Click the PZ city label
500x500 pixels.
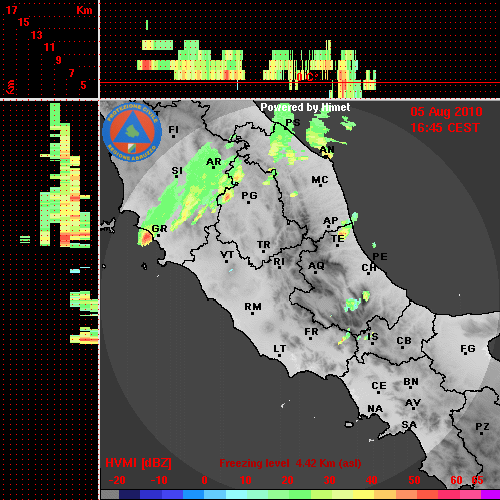pos(482,427)
